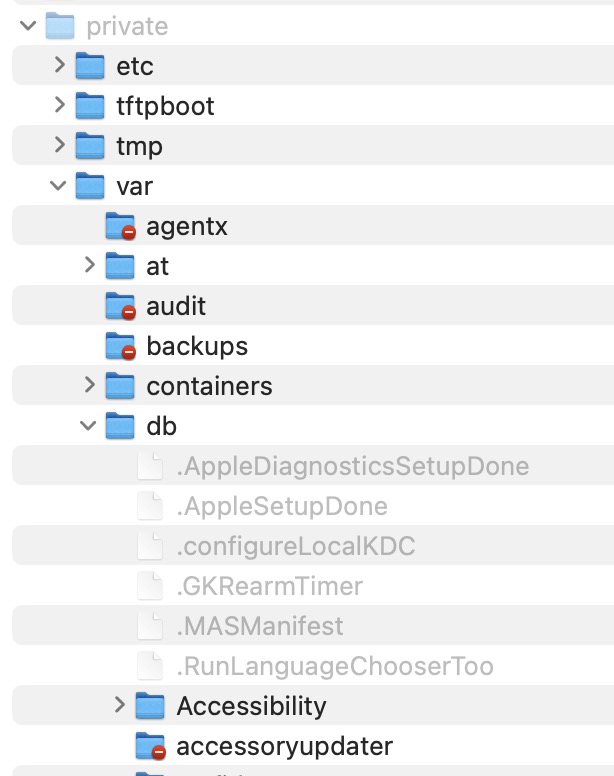Click the .MASManifest file icon
Screen dimensions: 614x776
(149, 626)
